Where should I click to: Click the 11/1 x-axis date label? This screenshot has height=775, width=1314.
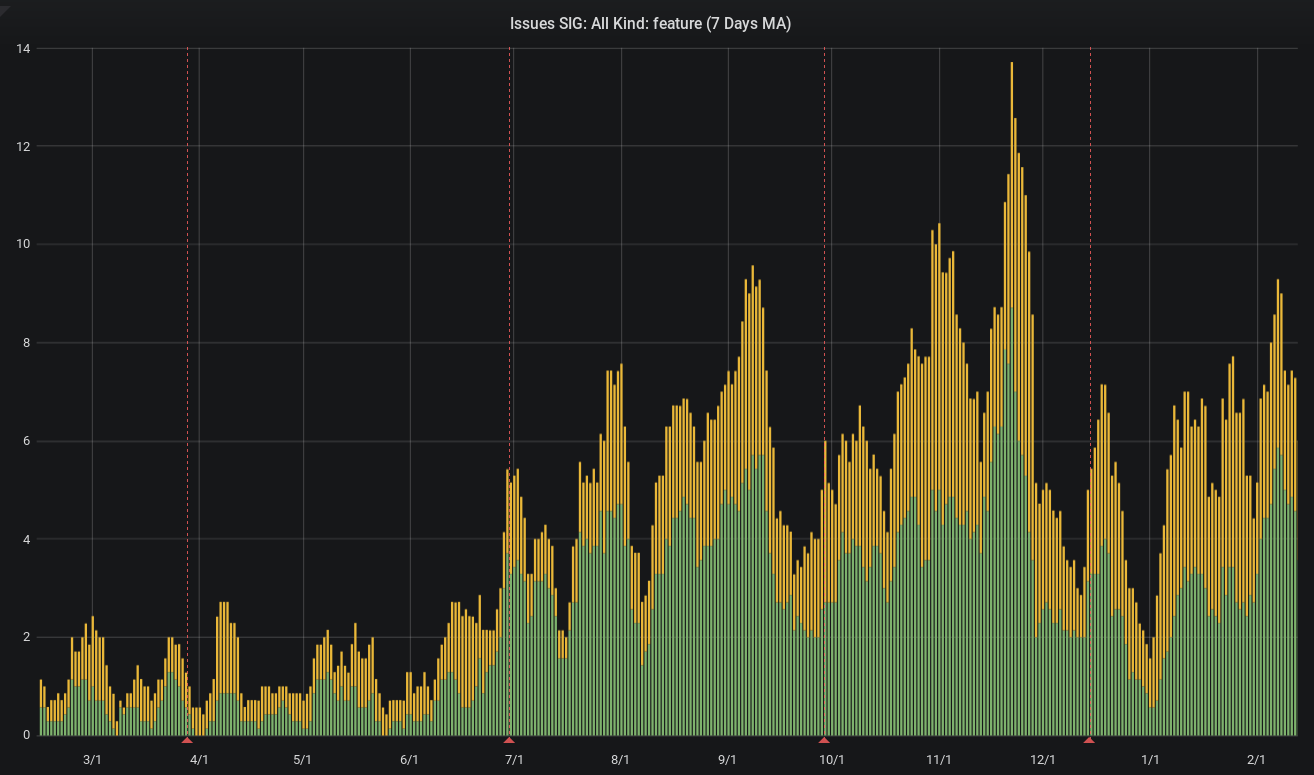click(938, 760)
